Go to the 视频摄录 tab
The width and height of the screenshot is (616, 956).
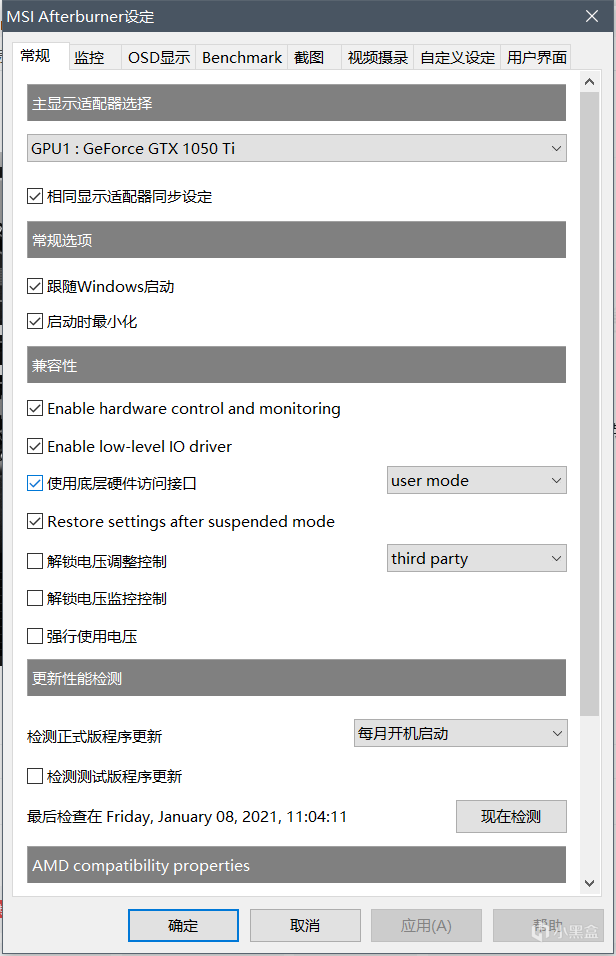(x=378, y=58)
